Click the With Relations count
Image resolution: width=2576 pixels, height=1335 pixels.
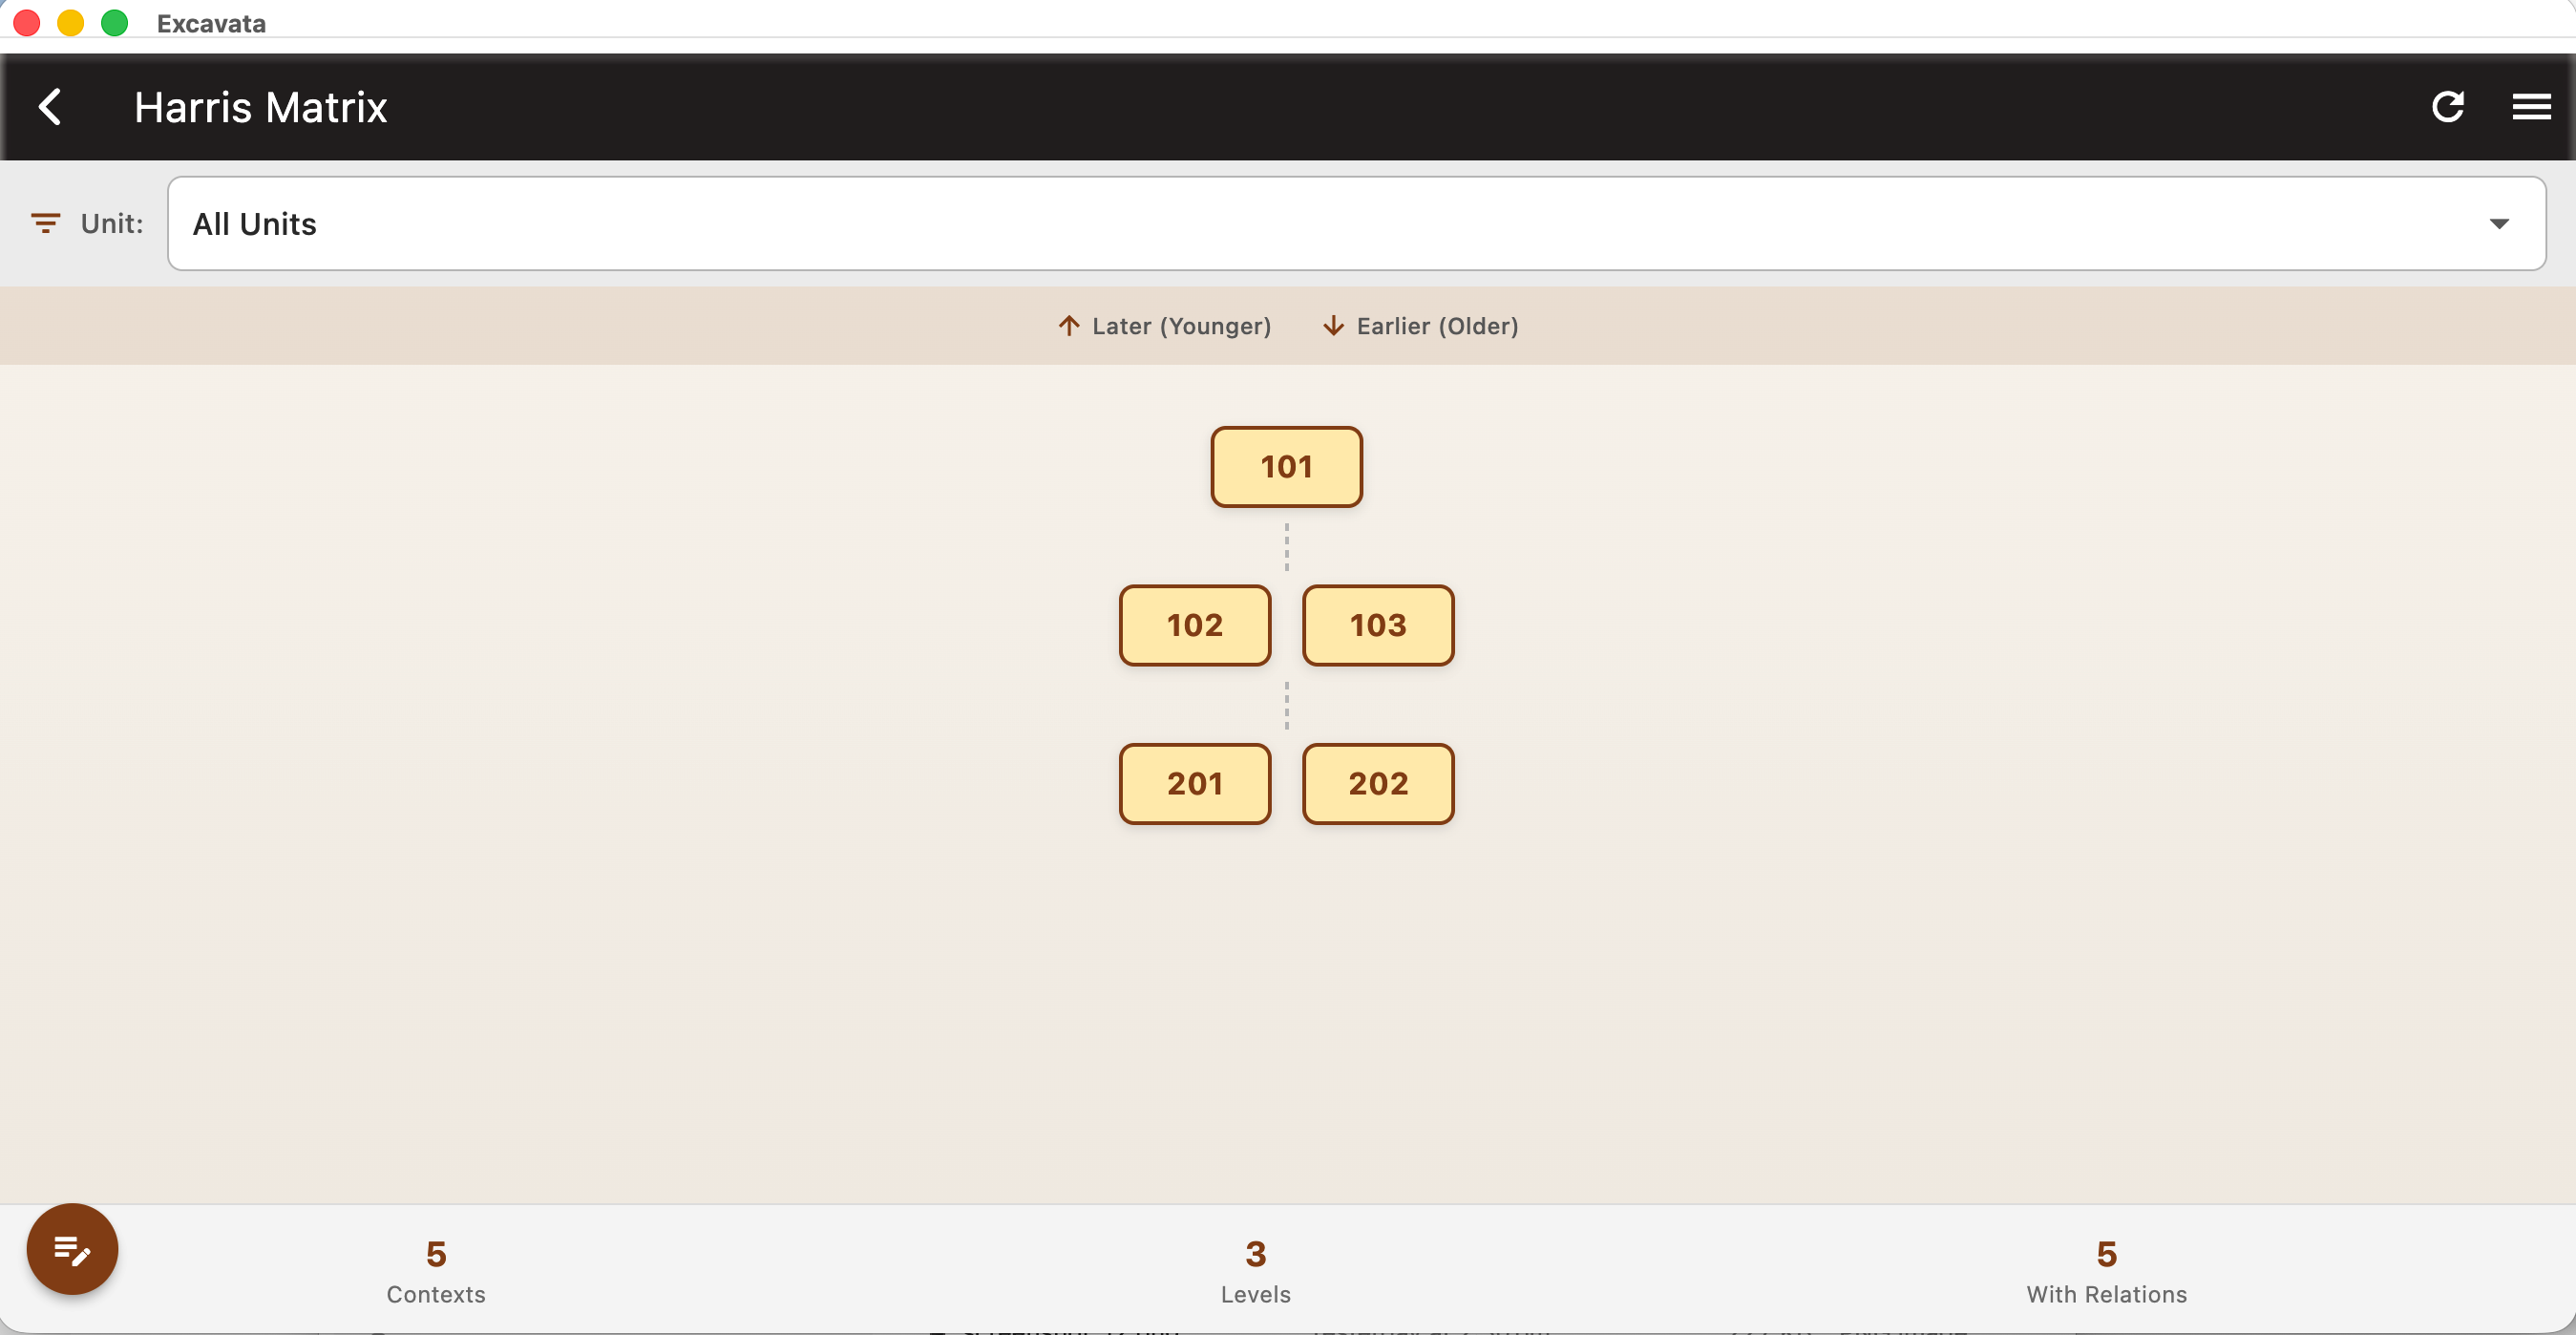point(2106,1270)
